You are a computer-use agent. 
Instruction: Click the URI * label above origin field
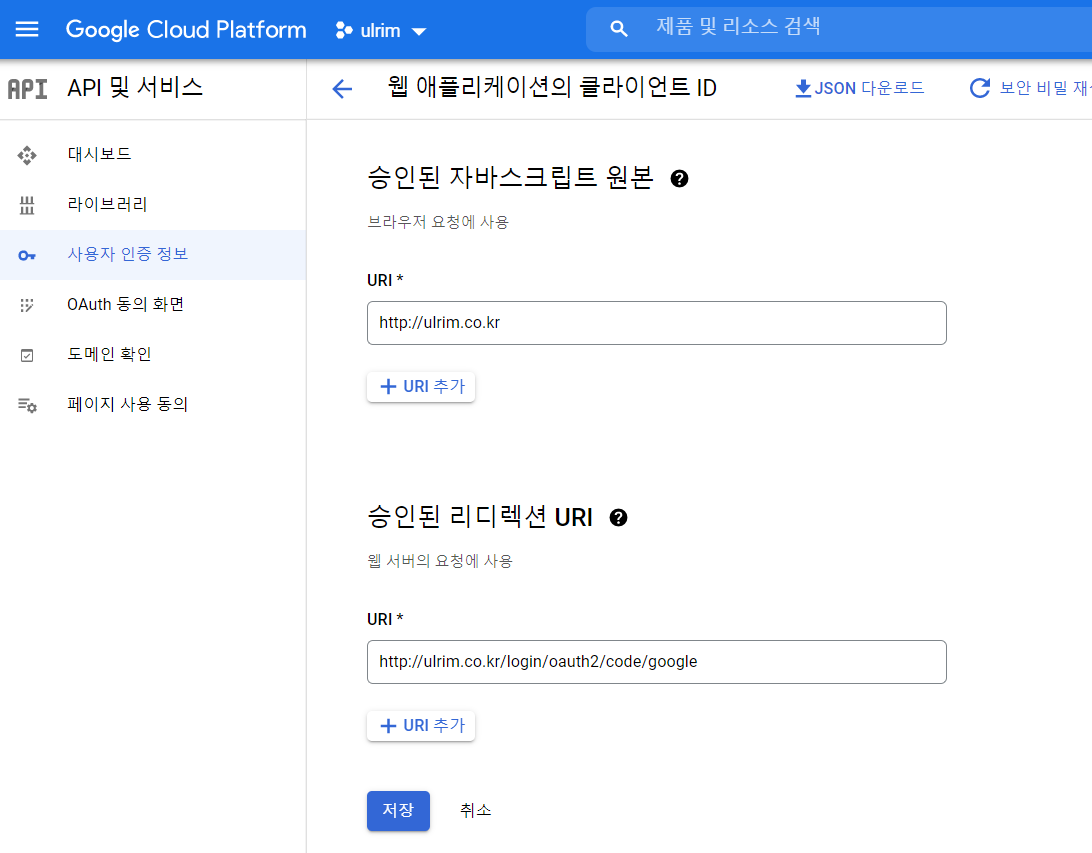click(385, 280)
